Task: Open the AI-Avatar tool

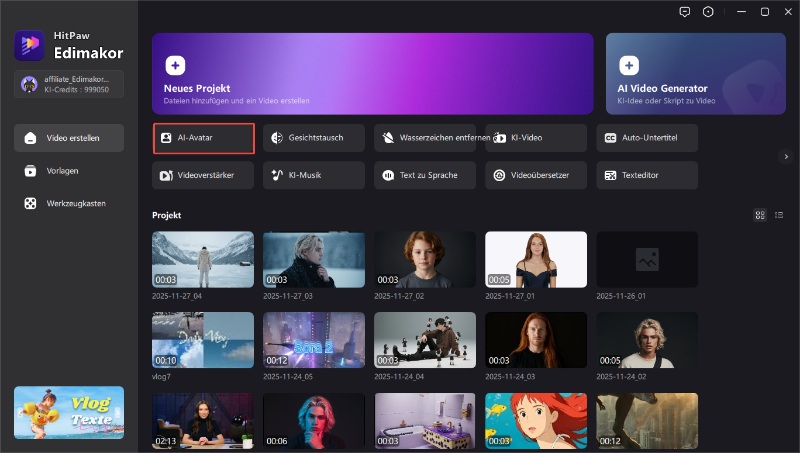Action: (204, 138)
